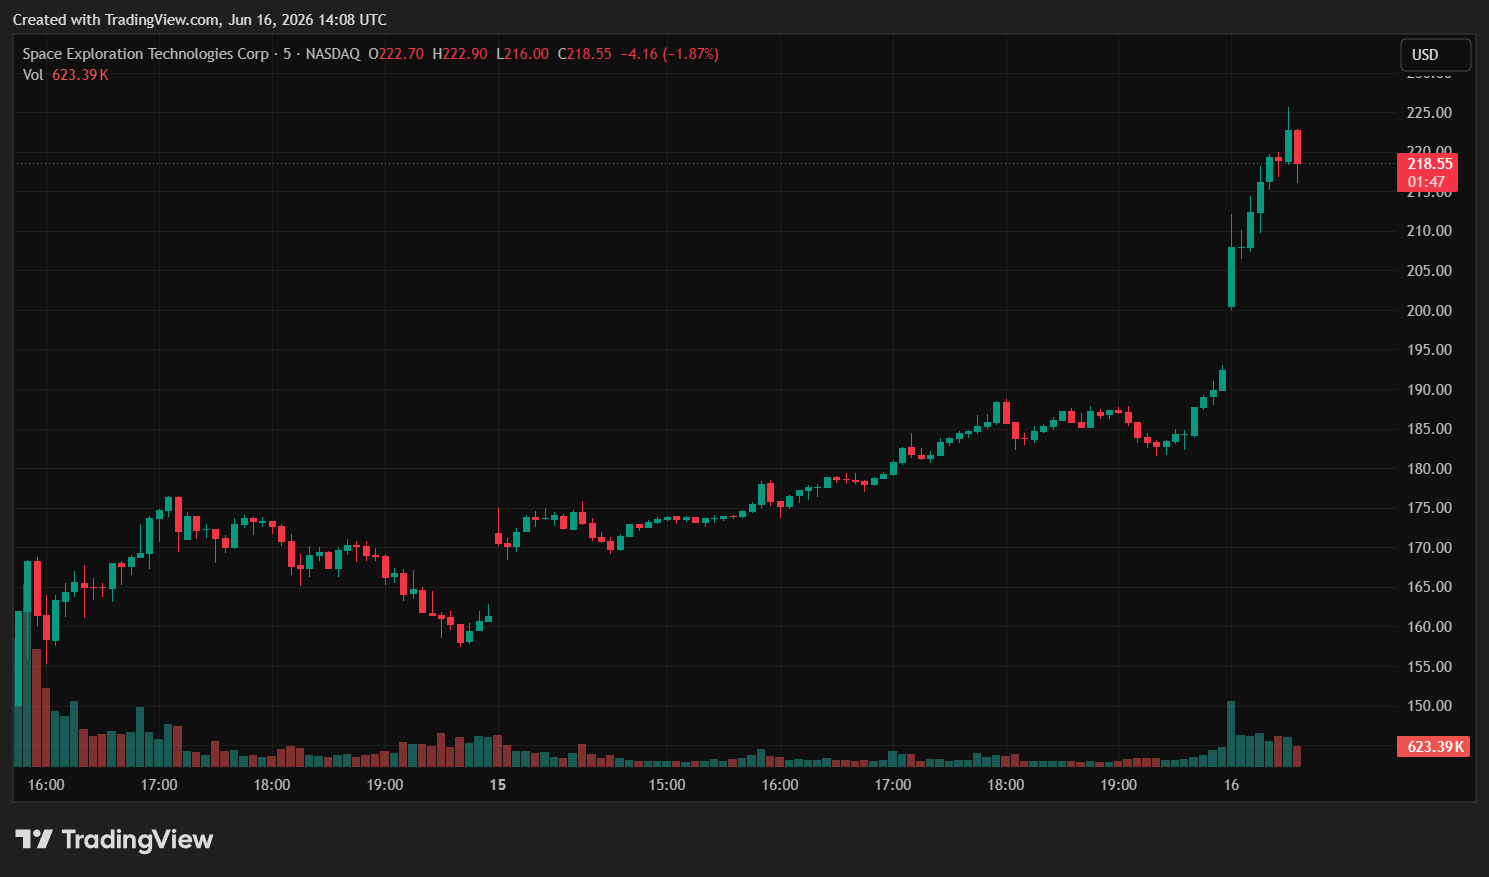Click the 225.00 price axis label
Image resolution: width=1489 pixels, height=877 pixels.
coord(1429,113)
